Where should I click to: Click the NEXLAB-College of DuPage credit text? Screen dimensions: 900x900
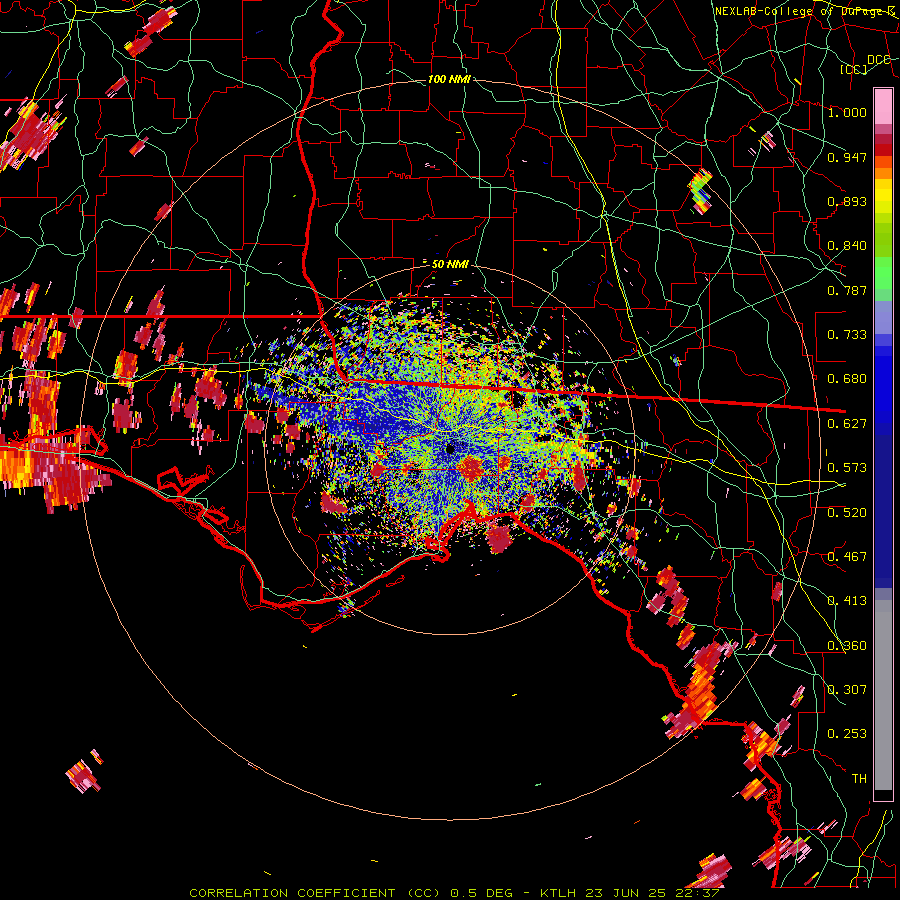coord(805,11)
